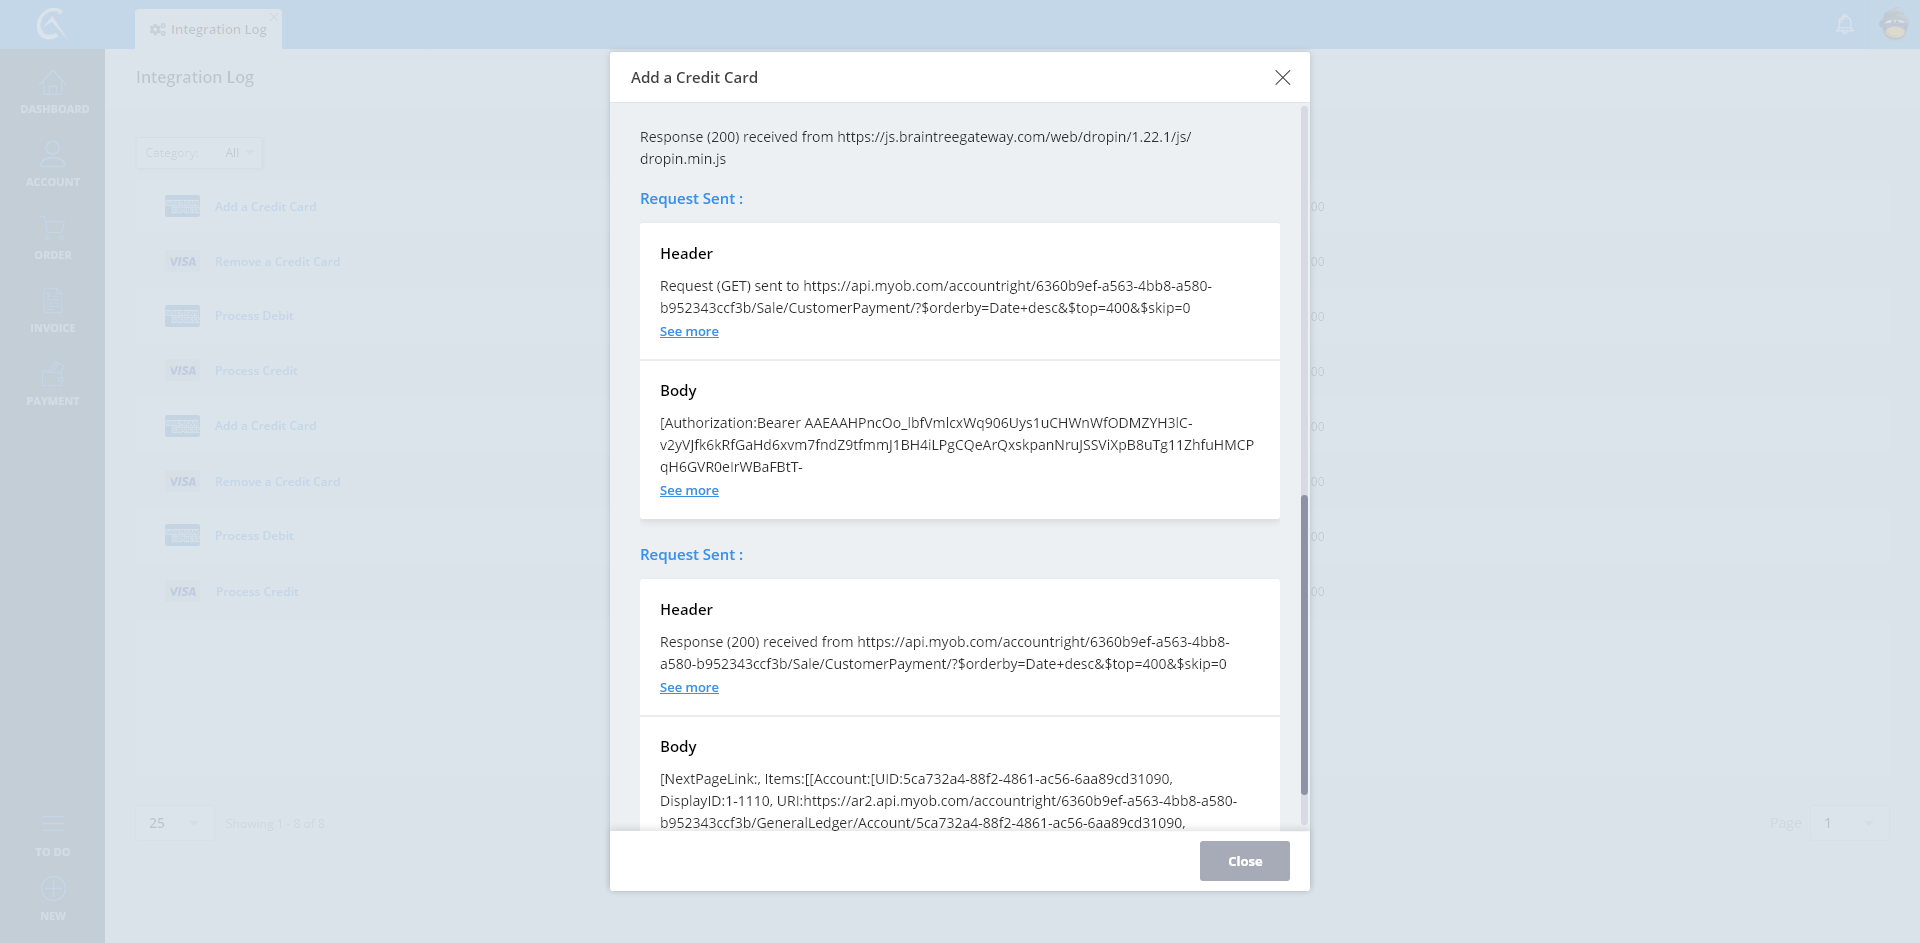
Task: Close the Add a Credit Card dialog with X
Action: pos(1282,77)
